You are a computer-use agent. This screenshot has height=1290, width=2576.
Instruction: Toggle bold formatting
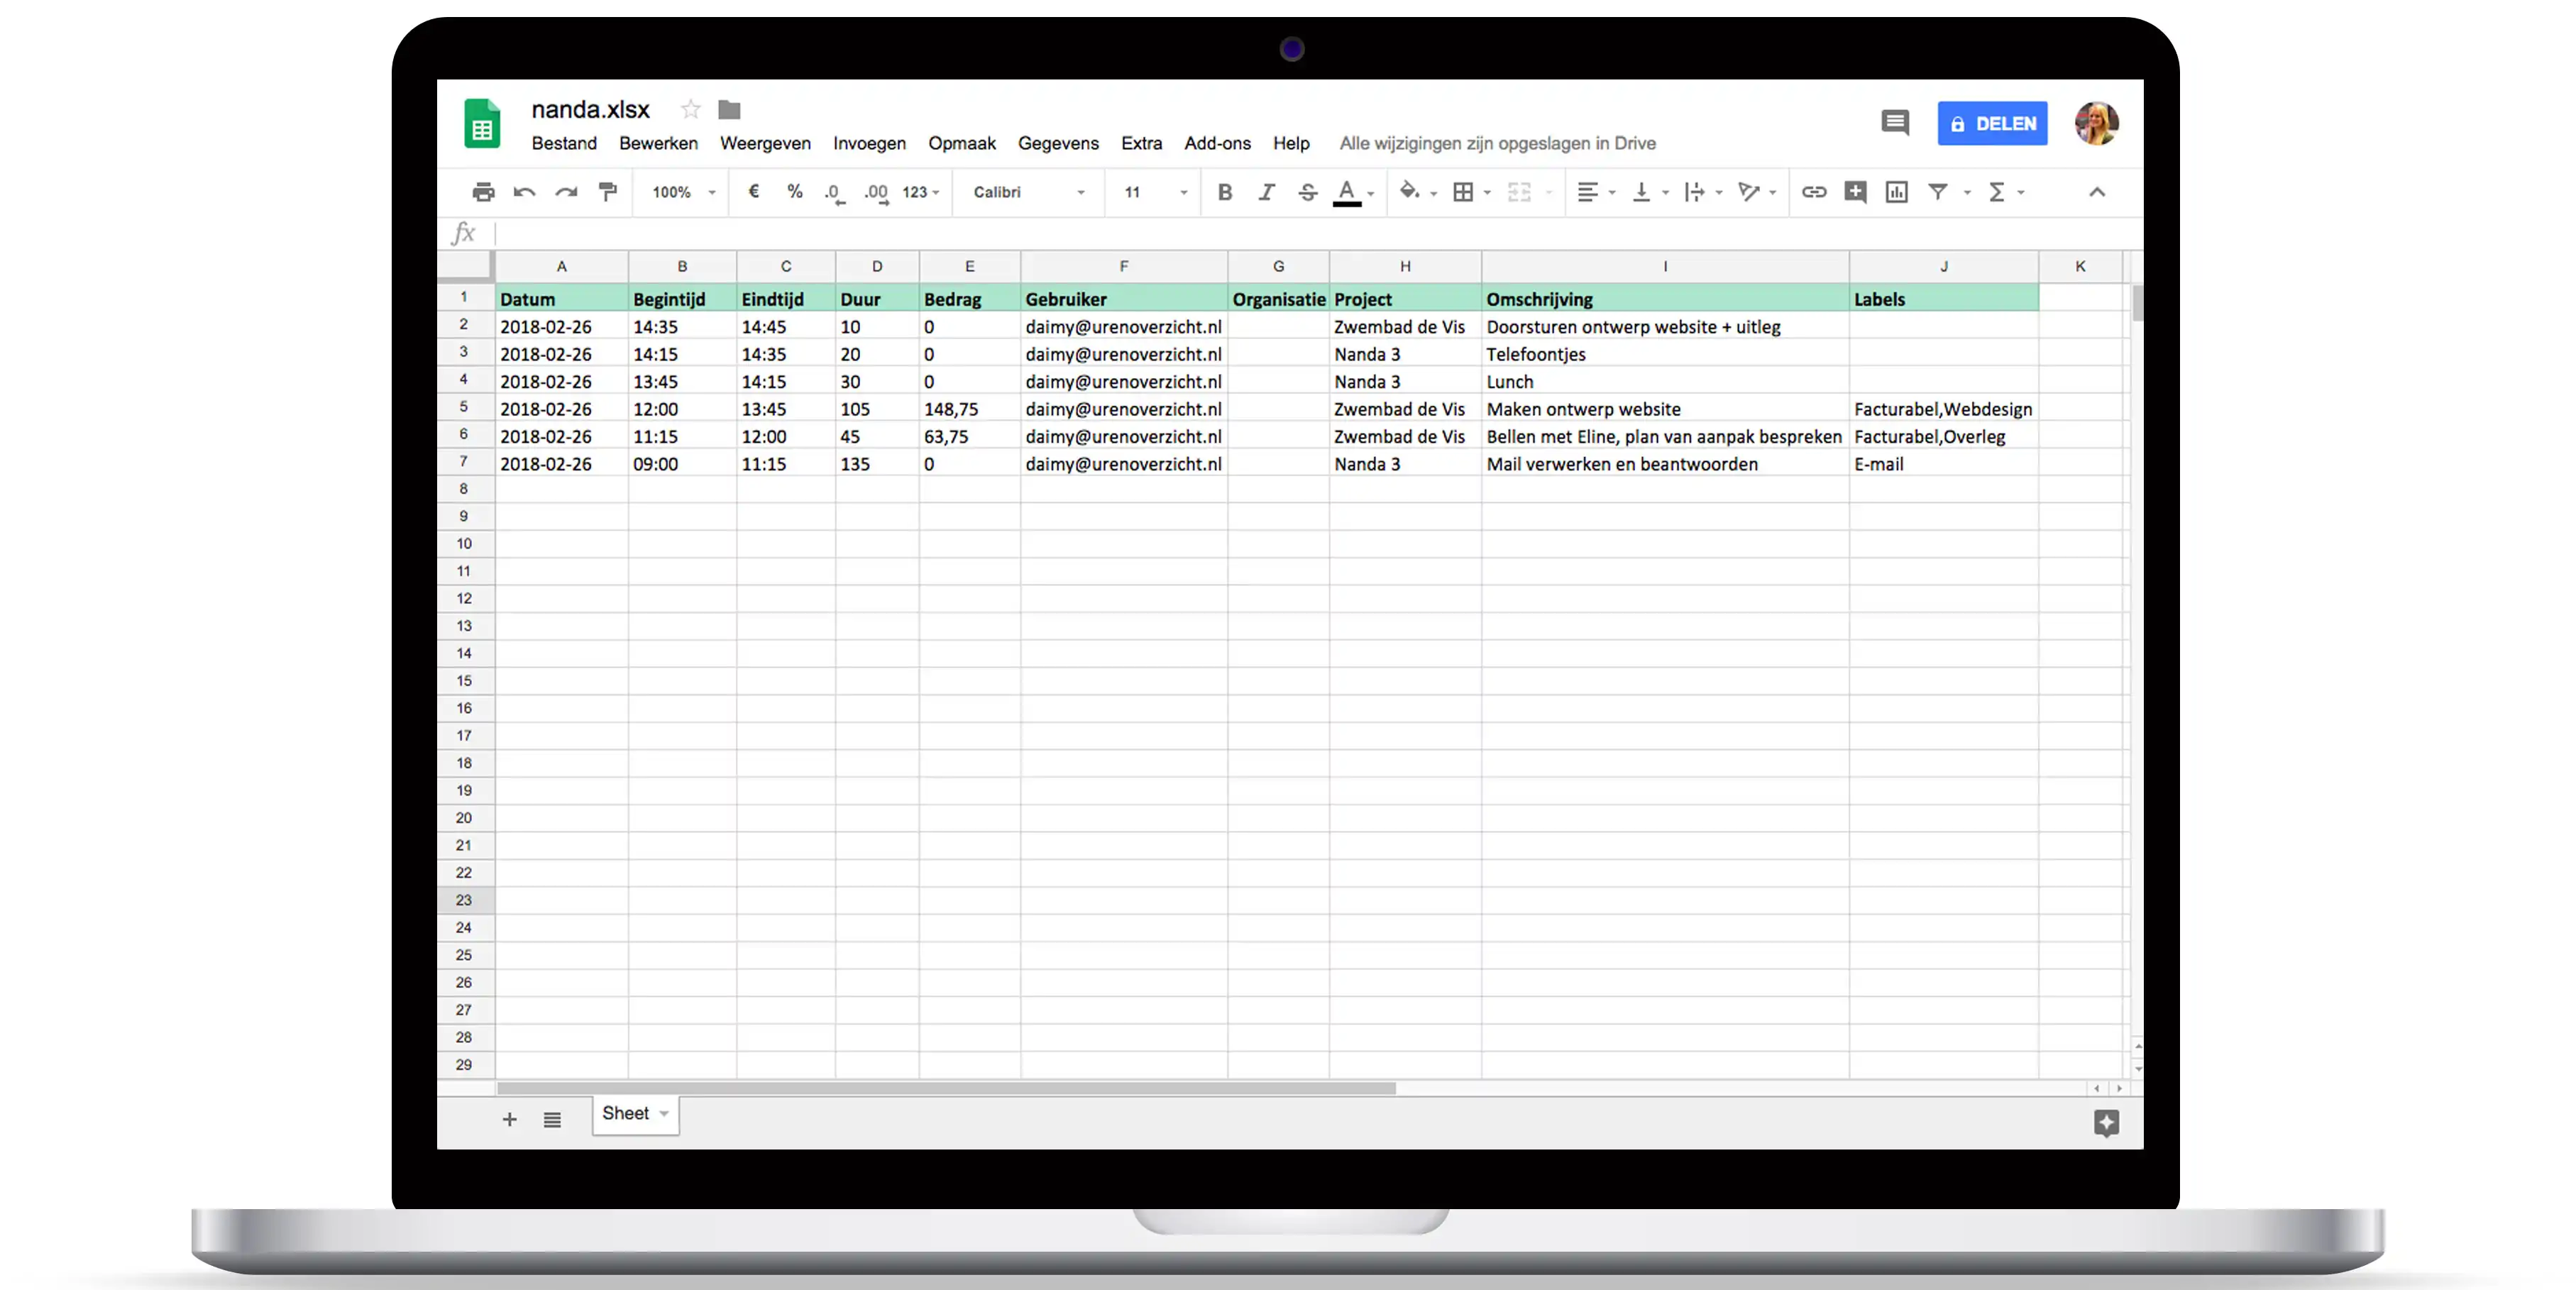1224,192
